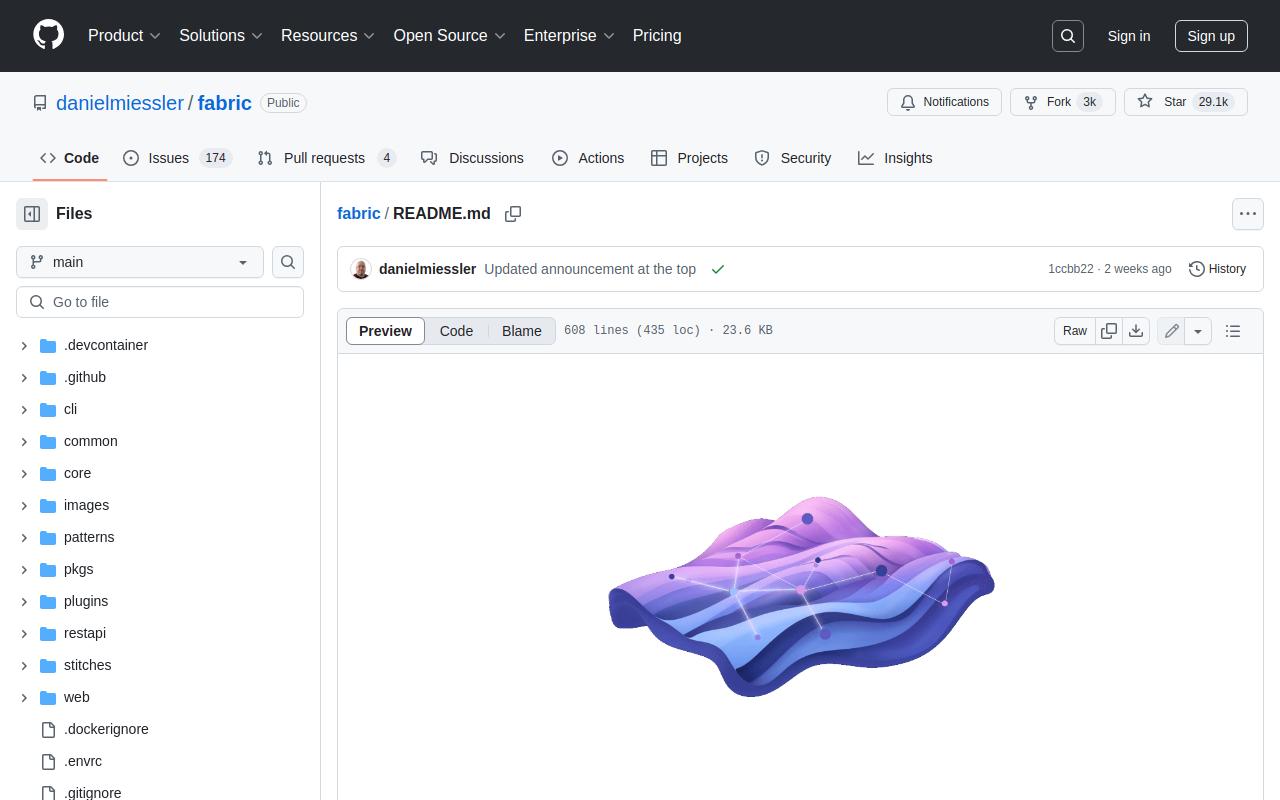Open the main branch dropdown
Image resolution: width=1280 pixels, height=800 pixels.
(140, 262)
